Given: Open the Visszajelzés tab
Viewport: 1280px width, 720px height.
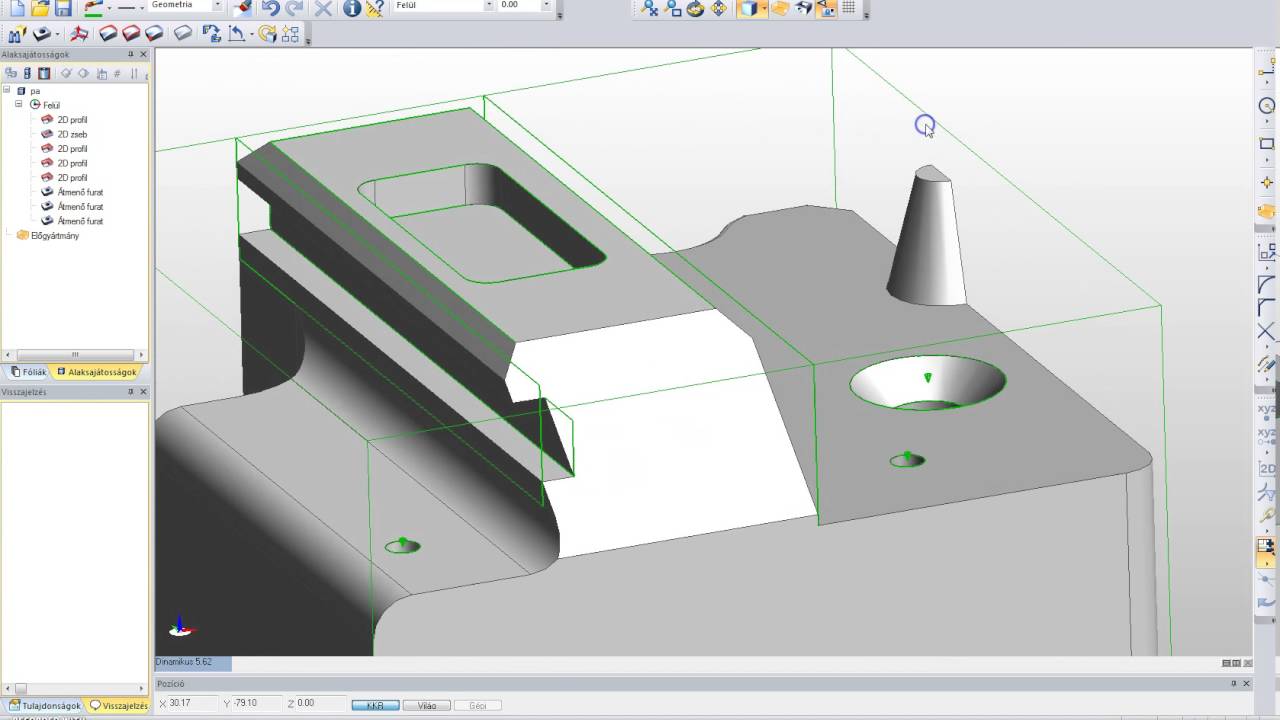Looking at the screenshot, I should pos(119,705).
